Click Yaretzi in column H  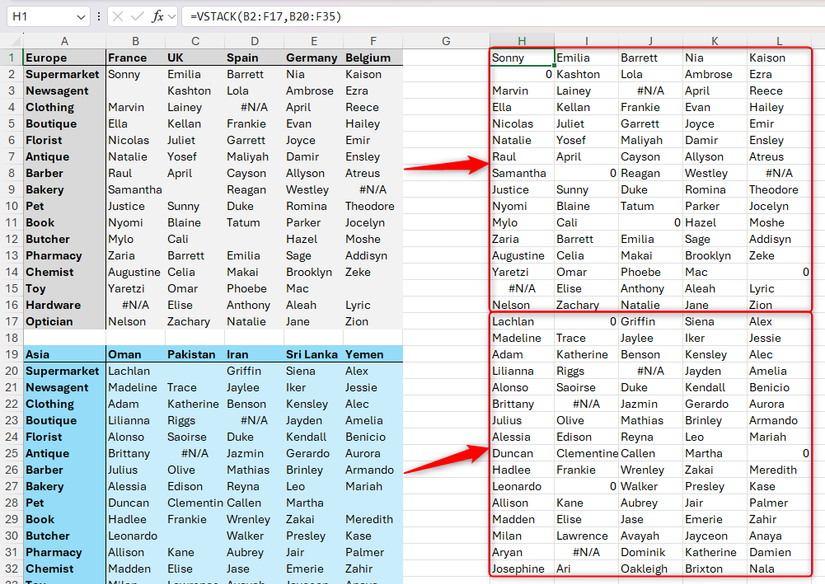[x=521, y=272]
